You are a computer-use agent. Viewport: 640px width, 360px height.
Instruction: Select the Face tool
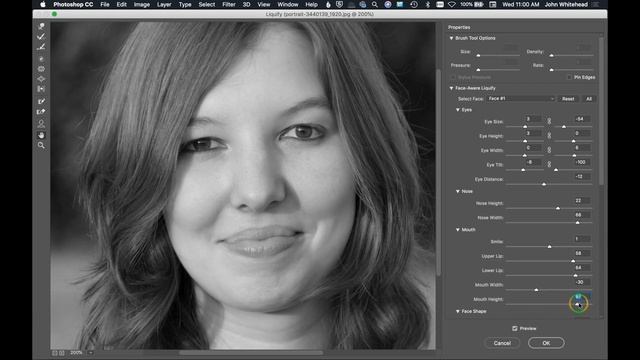(41, 123)
